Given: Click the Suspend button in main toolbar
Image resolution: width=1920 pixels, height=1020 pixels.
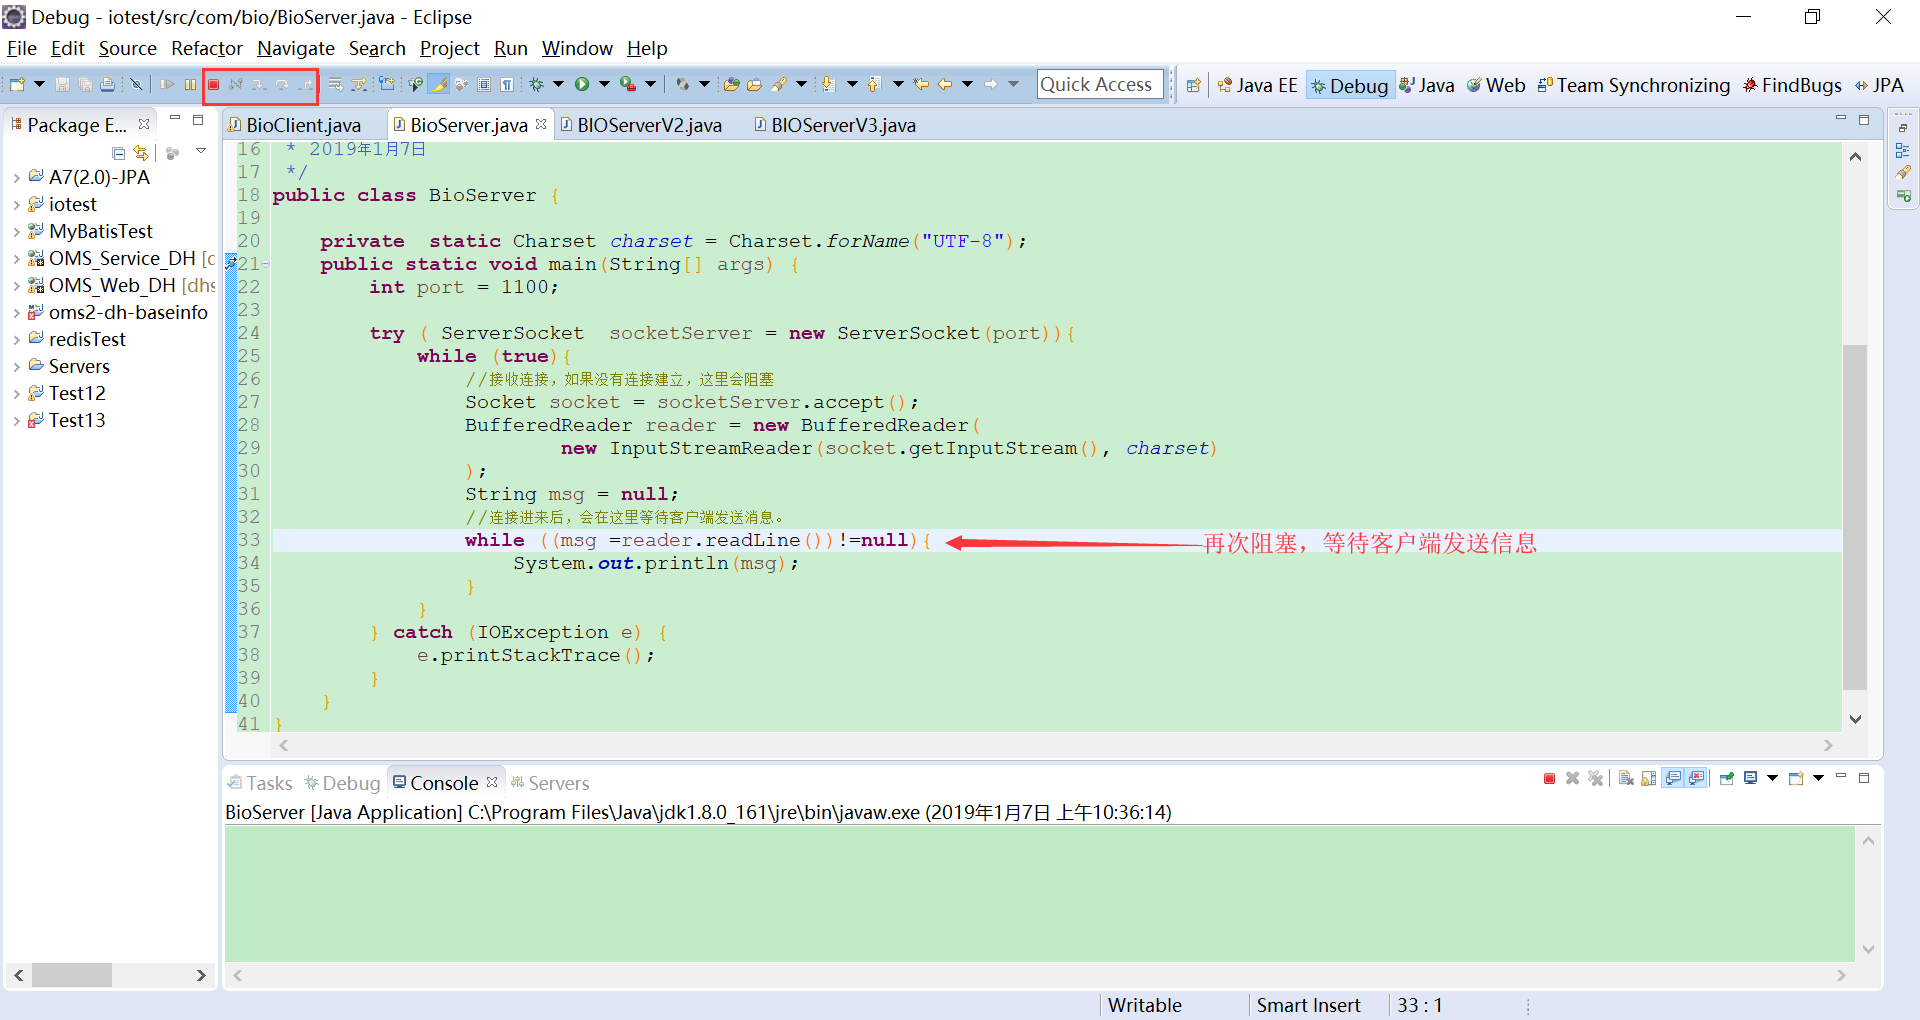Looking at the screenshot, I should tap(190, 85).
